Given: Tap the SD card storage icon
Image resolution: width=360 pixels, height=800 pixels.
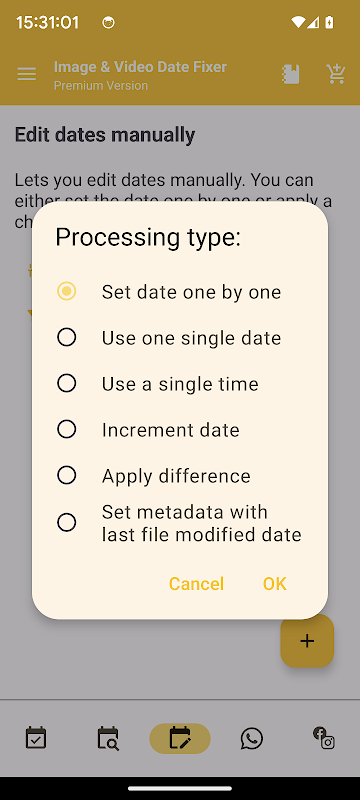Looking at the screenshot, I should (x=291, y=74).
